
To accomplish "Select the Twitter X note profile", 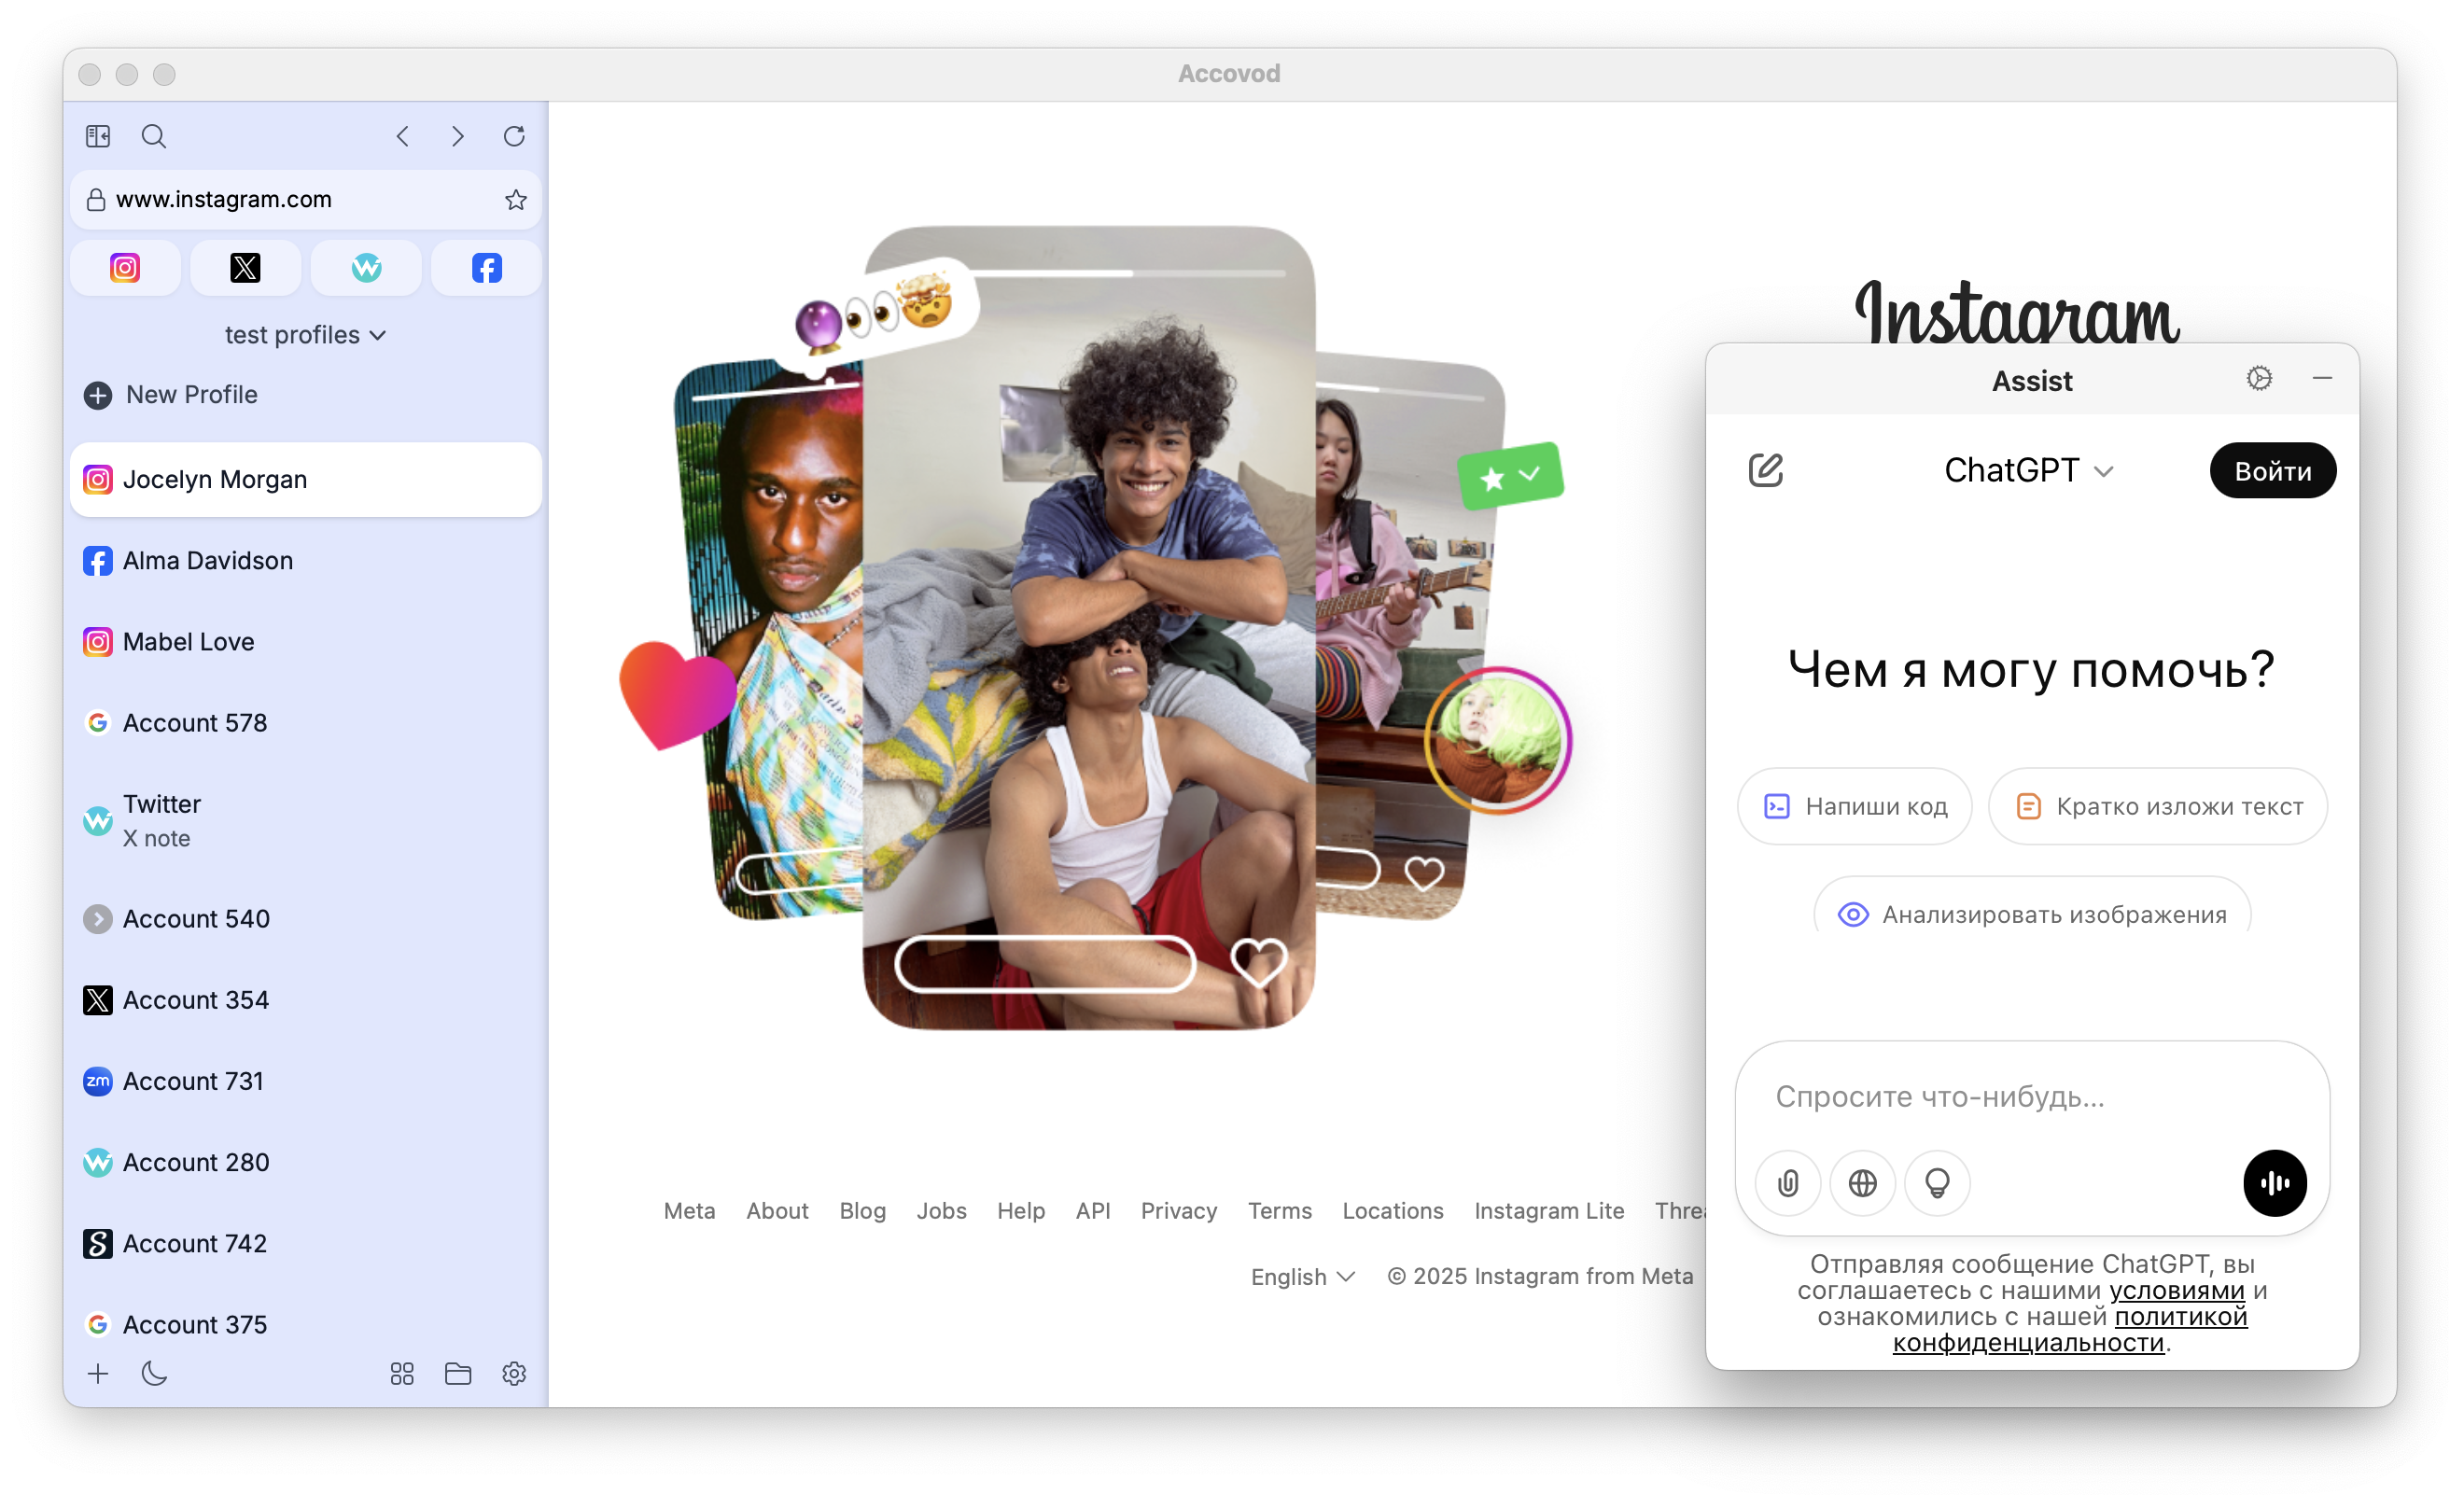I will click(306, 821).
